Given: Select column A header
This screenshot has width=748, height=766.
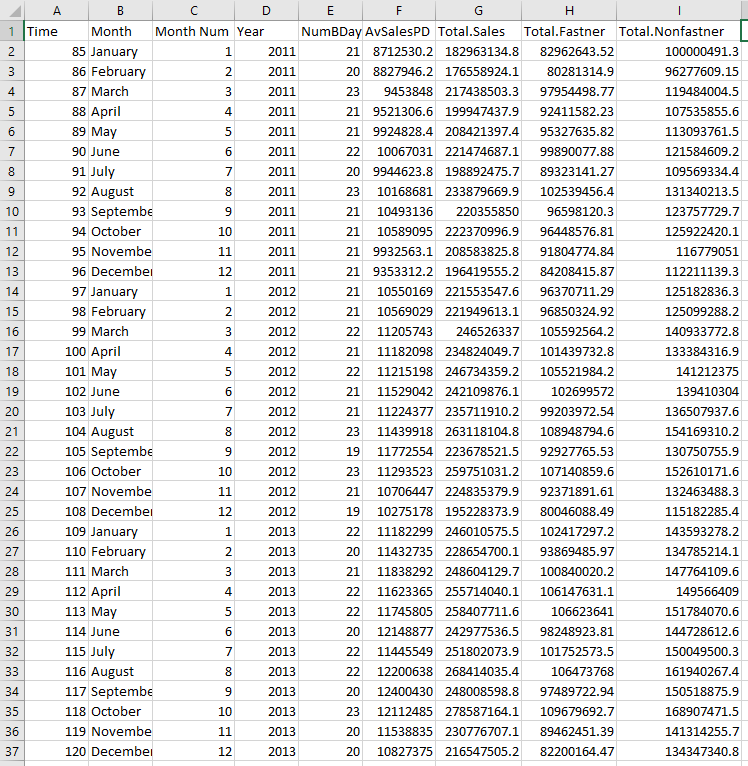Looking at the screenshot, I should click(x=56, y=10).
